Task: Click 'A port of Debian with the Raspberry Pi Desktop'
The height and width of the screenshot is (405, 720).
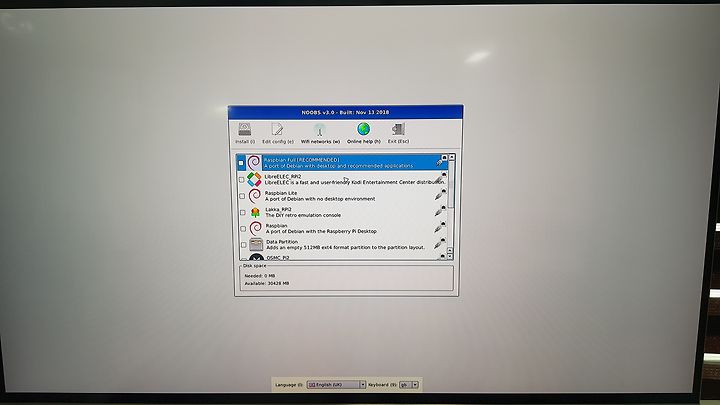Action: [321, 231]
